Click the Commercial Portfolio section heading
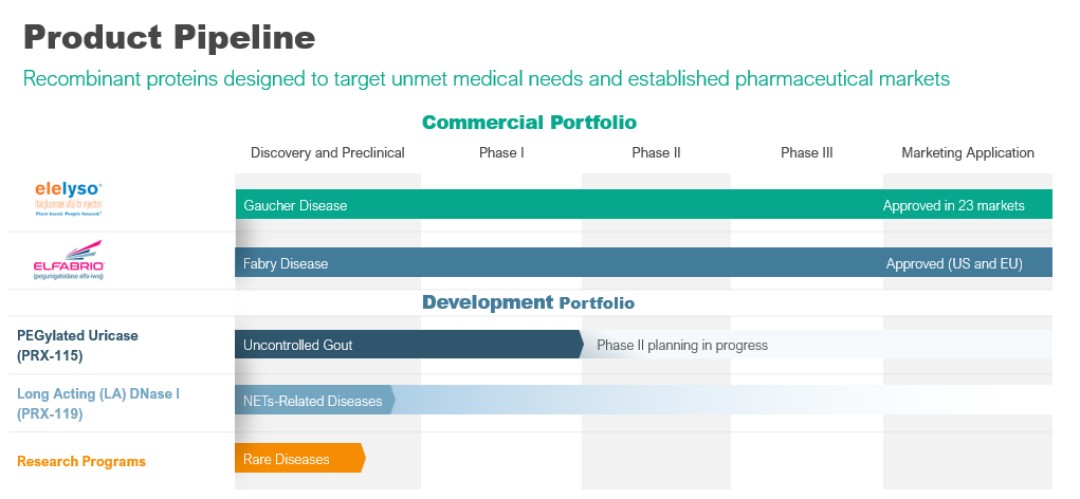Viewport: 1080px width, 499px height. (x=529, y=123)
